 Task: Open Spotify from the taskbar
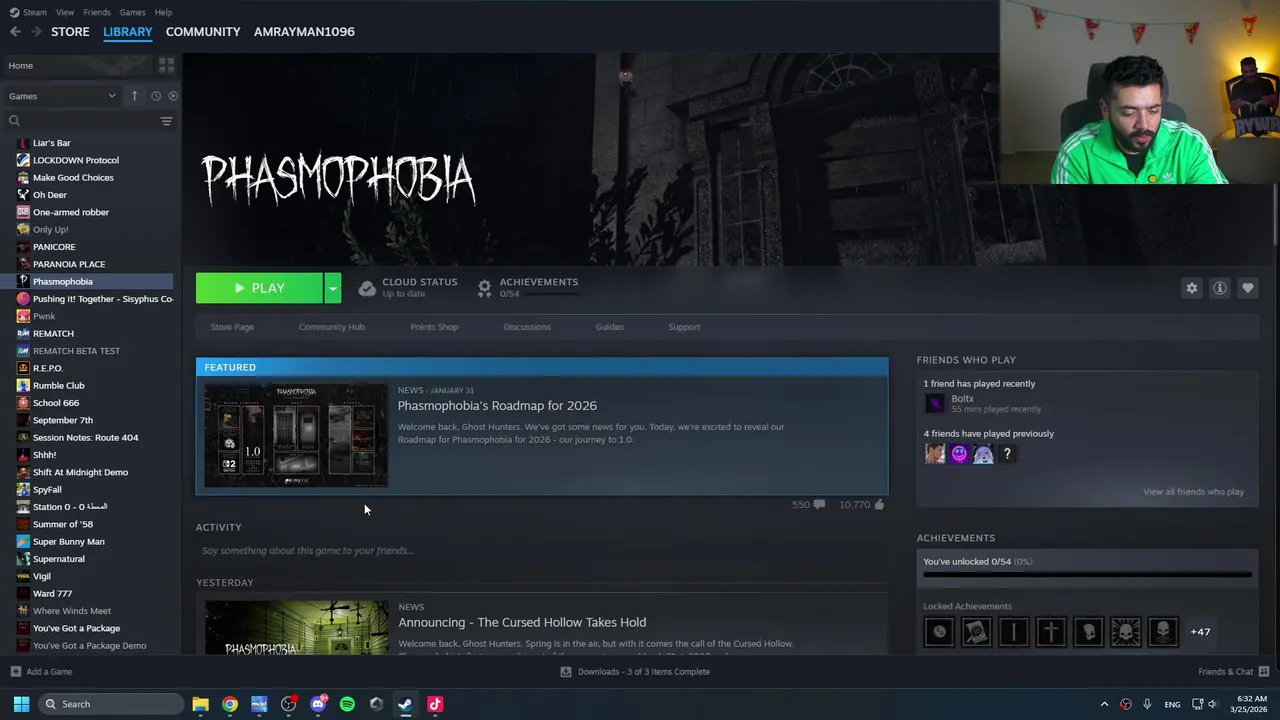(x=347, y=704)
